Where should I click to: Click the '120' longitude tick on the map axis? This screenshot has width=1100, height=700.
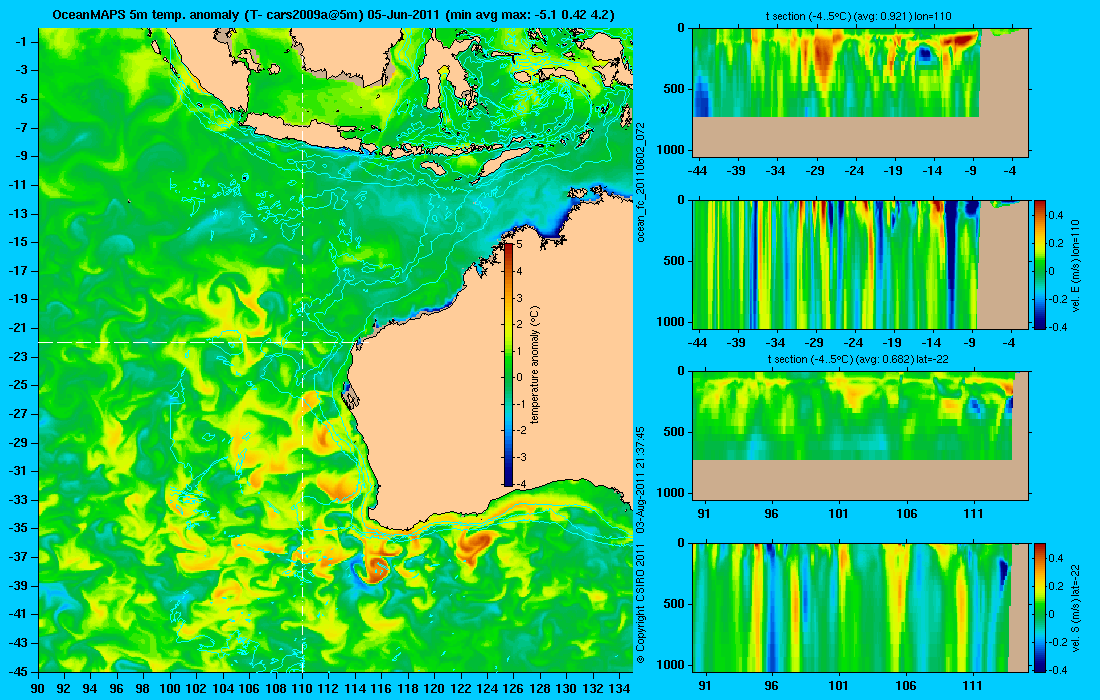(x=434, y=689)
